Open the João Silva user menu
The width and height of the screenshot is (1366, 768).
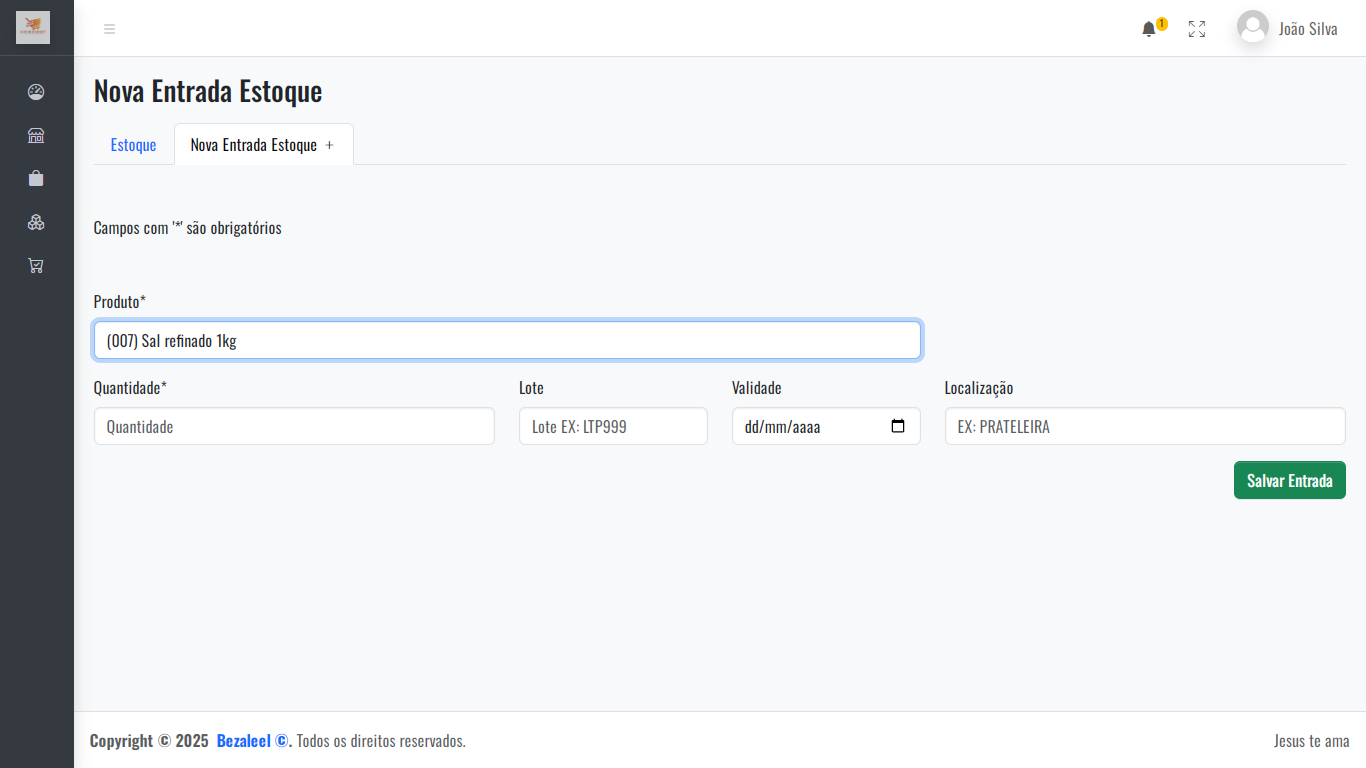click(1307, 29)
